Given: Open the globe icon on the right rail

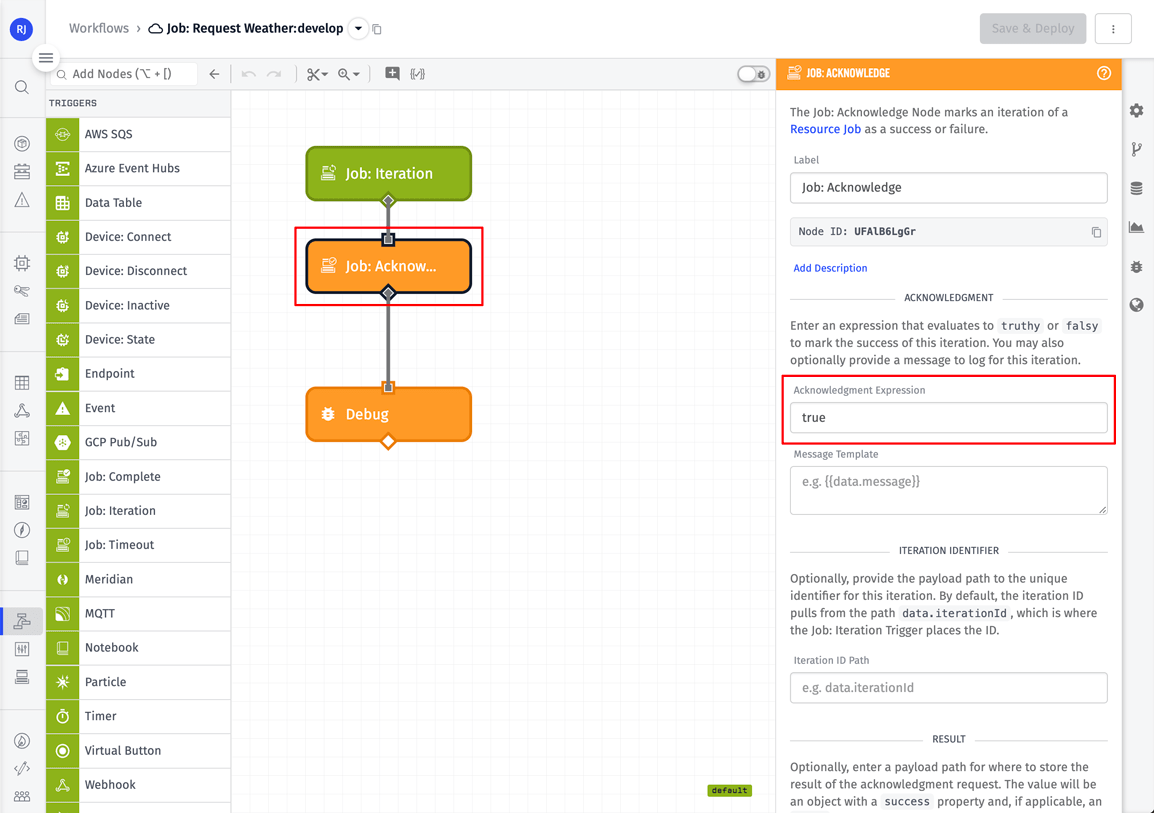Looking at the screenshot, I should (1136, 305).
